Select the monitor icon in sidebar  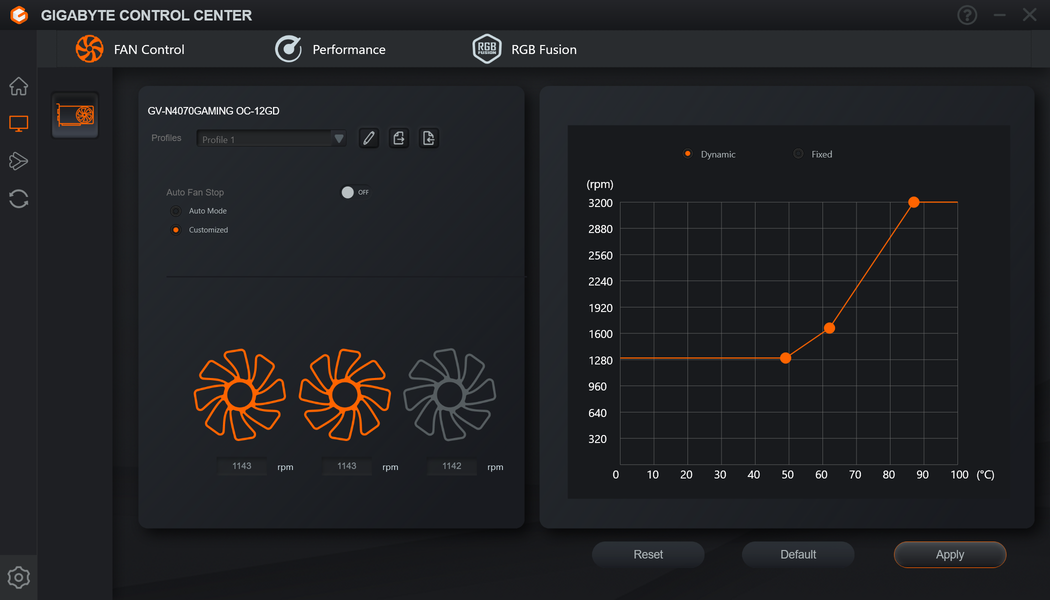pyautogui.click(x=19, y=123)
